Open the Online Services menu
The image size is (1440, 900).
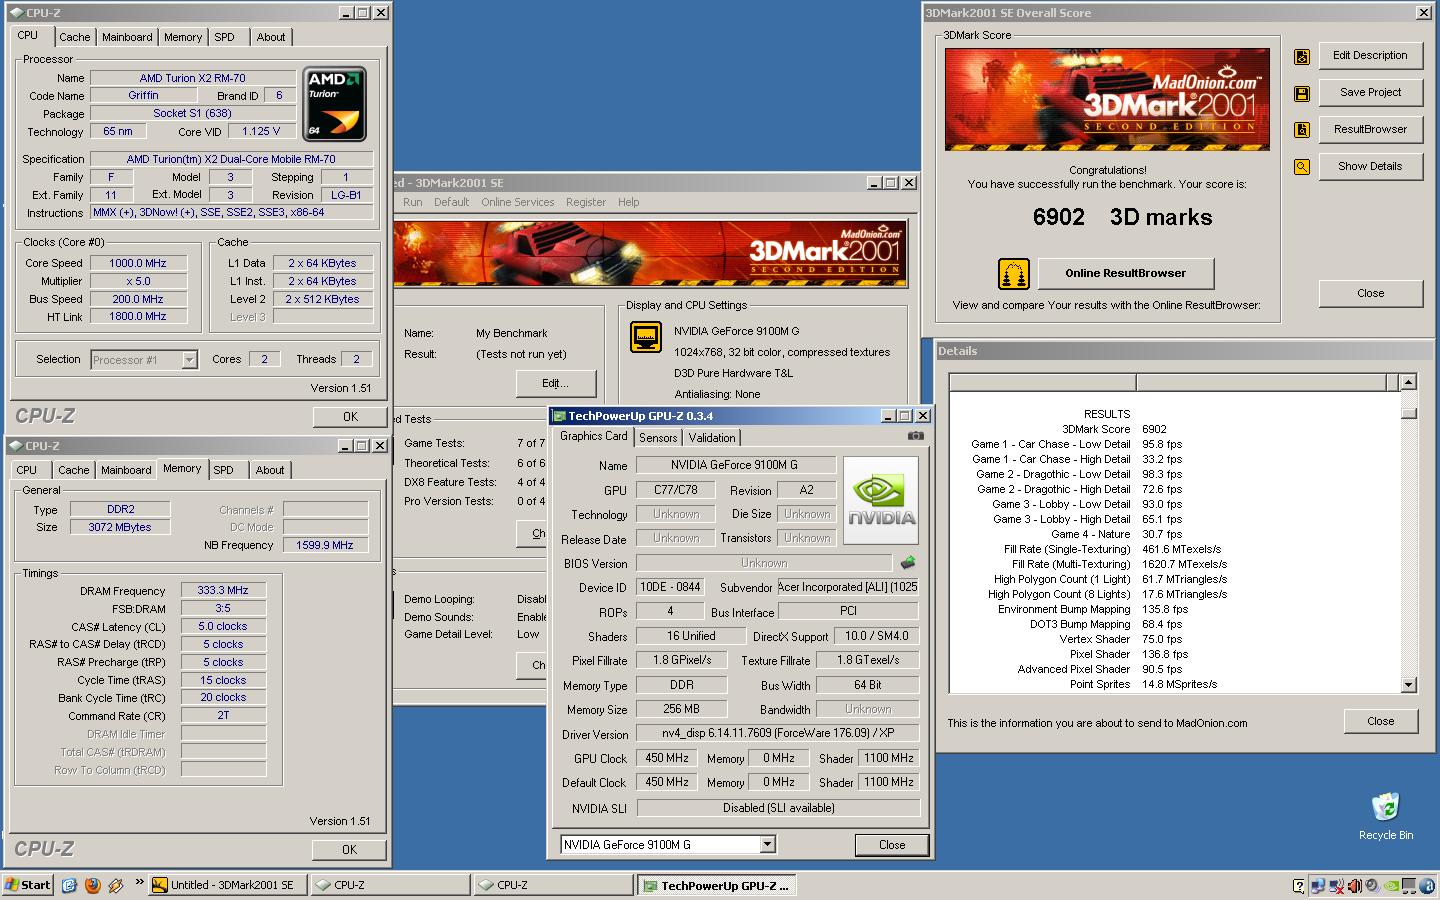[517, 202]
